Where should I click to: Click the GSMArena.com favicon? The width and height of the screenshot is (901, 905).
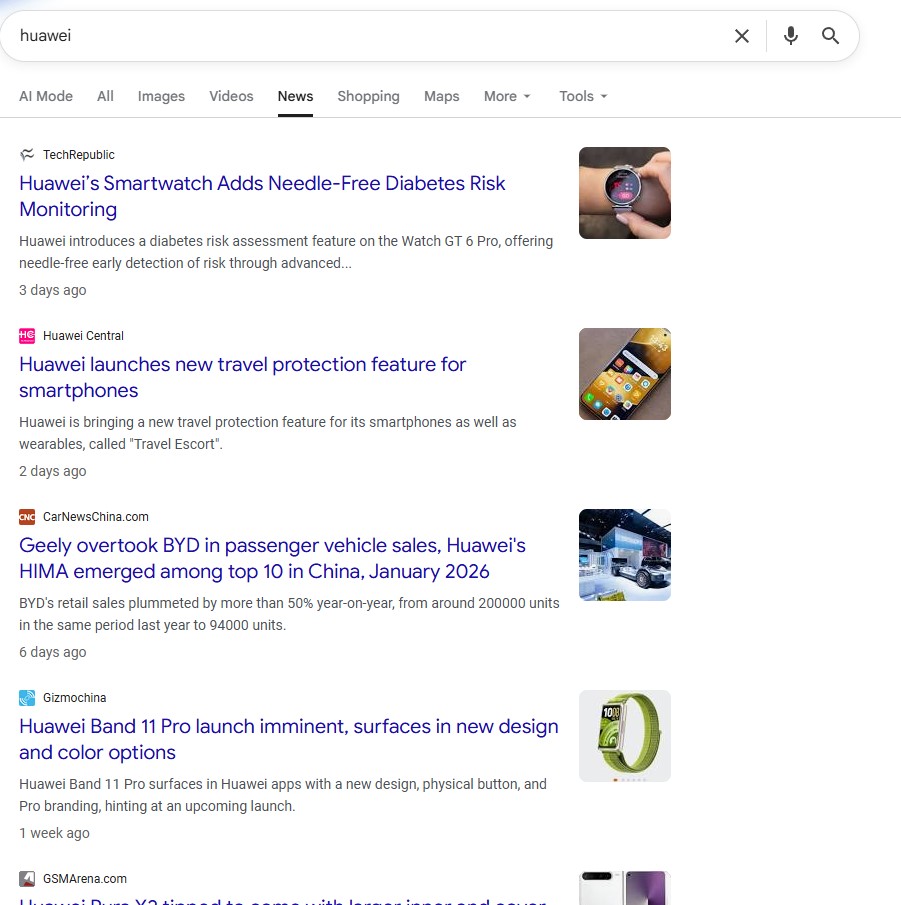tap(27, 878)
